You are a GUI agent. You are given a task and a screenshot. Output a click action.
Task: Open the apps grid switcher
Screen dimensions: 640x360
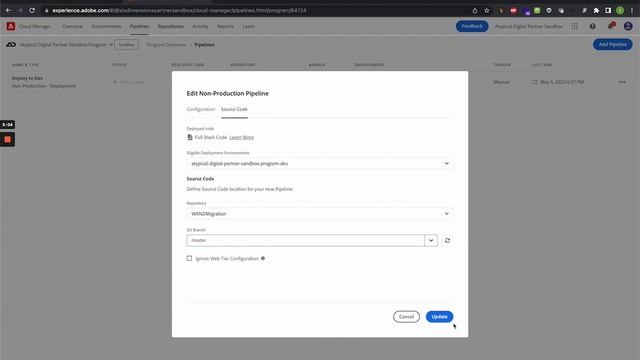(574, 26)
